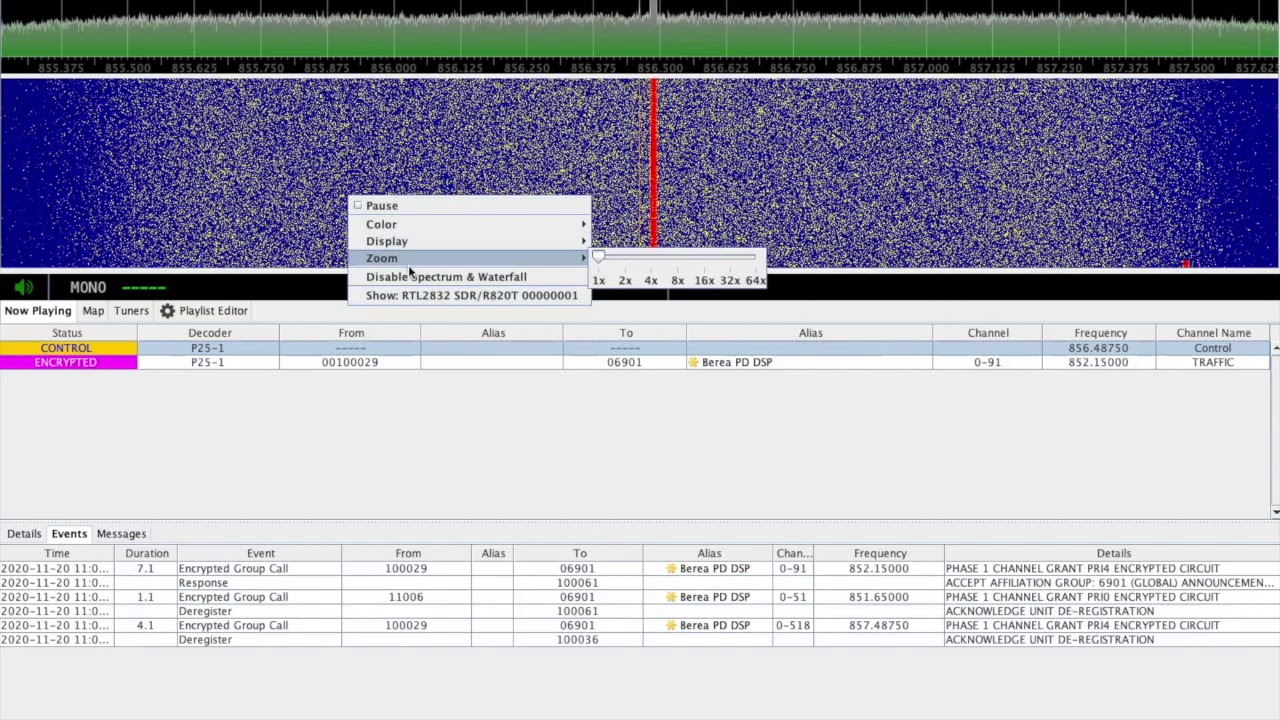
Task: Click the Frequency header in Now Playing table
Action: pos(1100,333)
